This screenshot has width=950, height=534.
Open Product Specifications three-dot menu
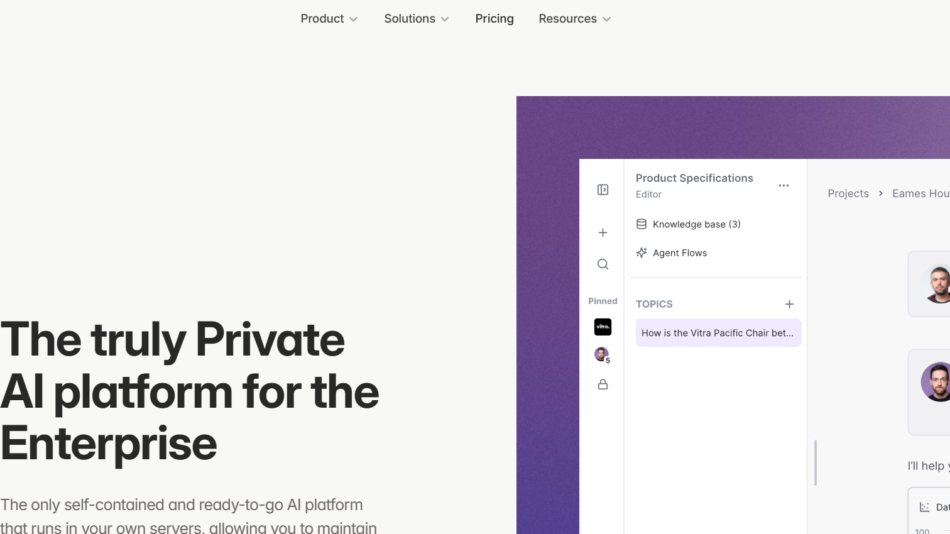(x=784, y=185)
